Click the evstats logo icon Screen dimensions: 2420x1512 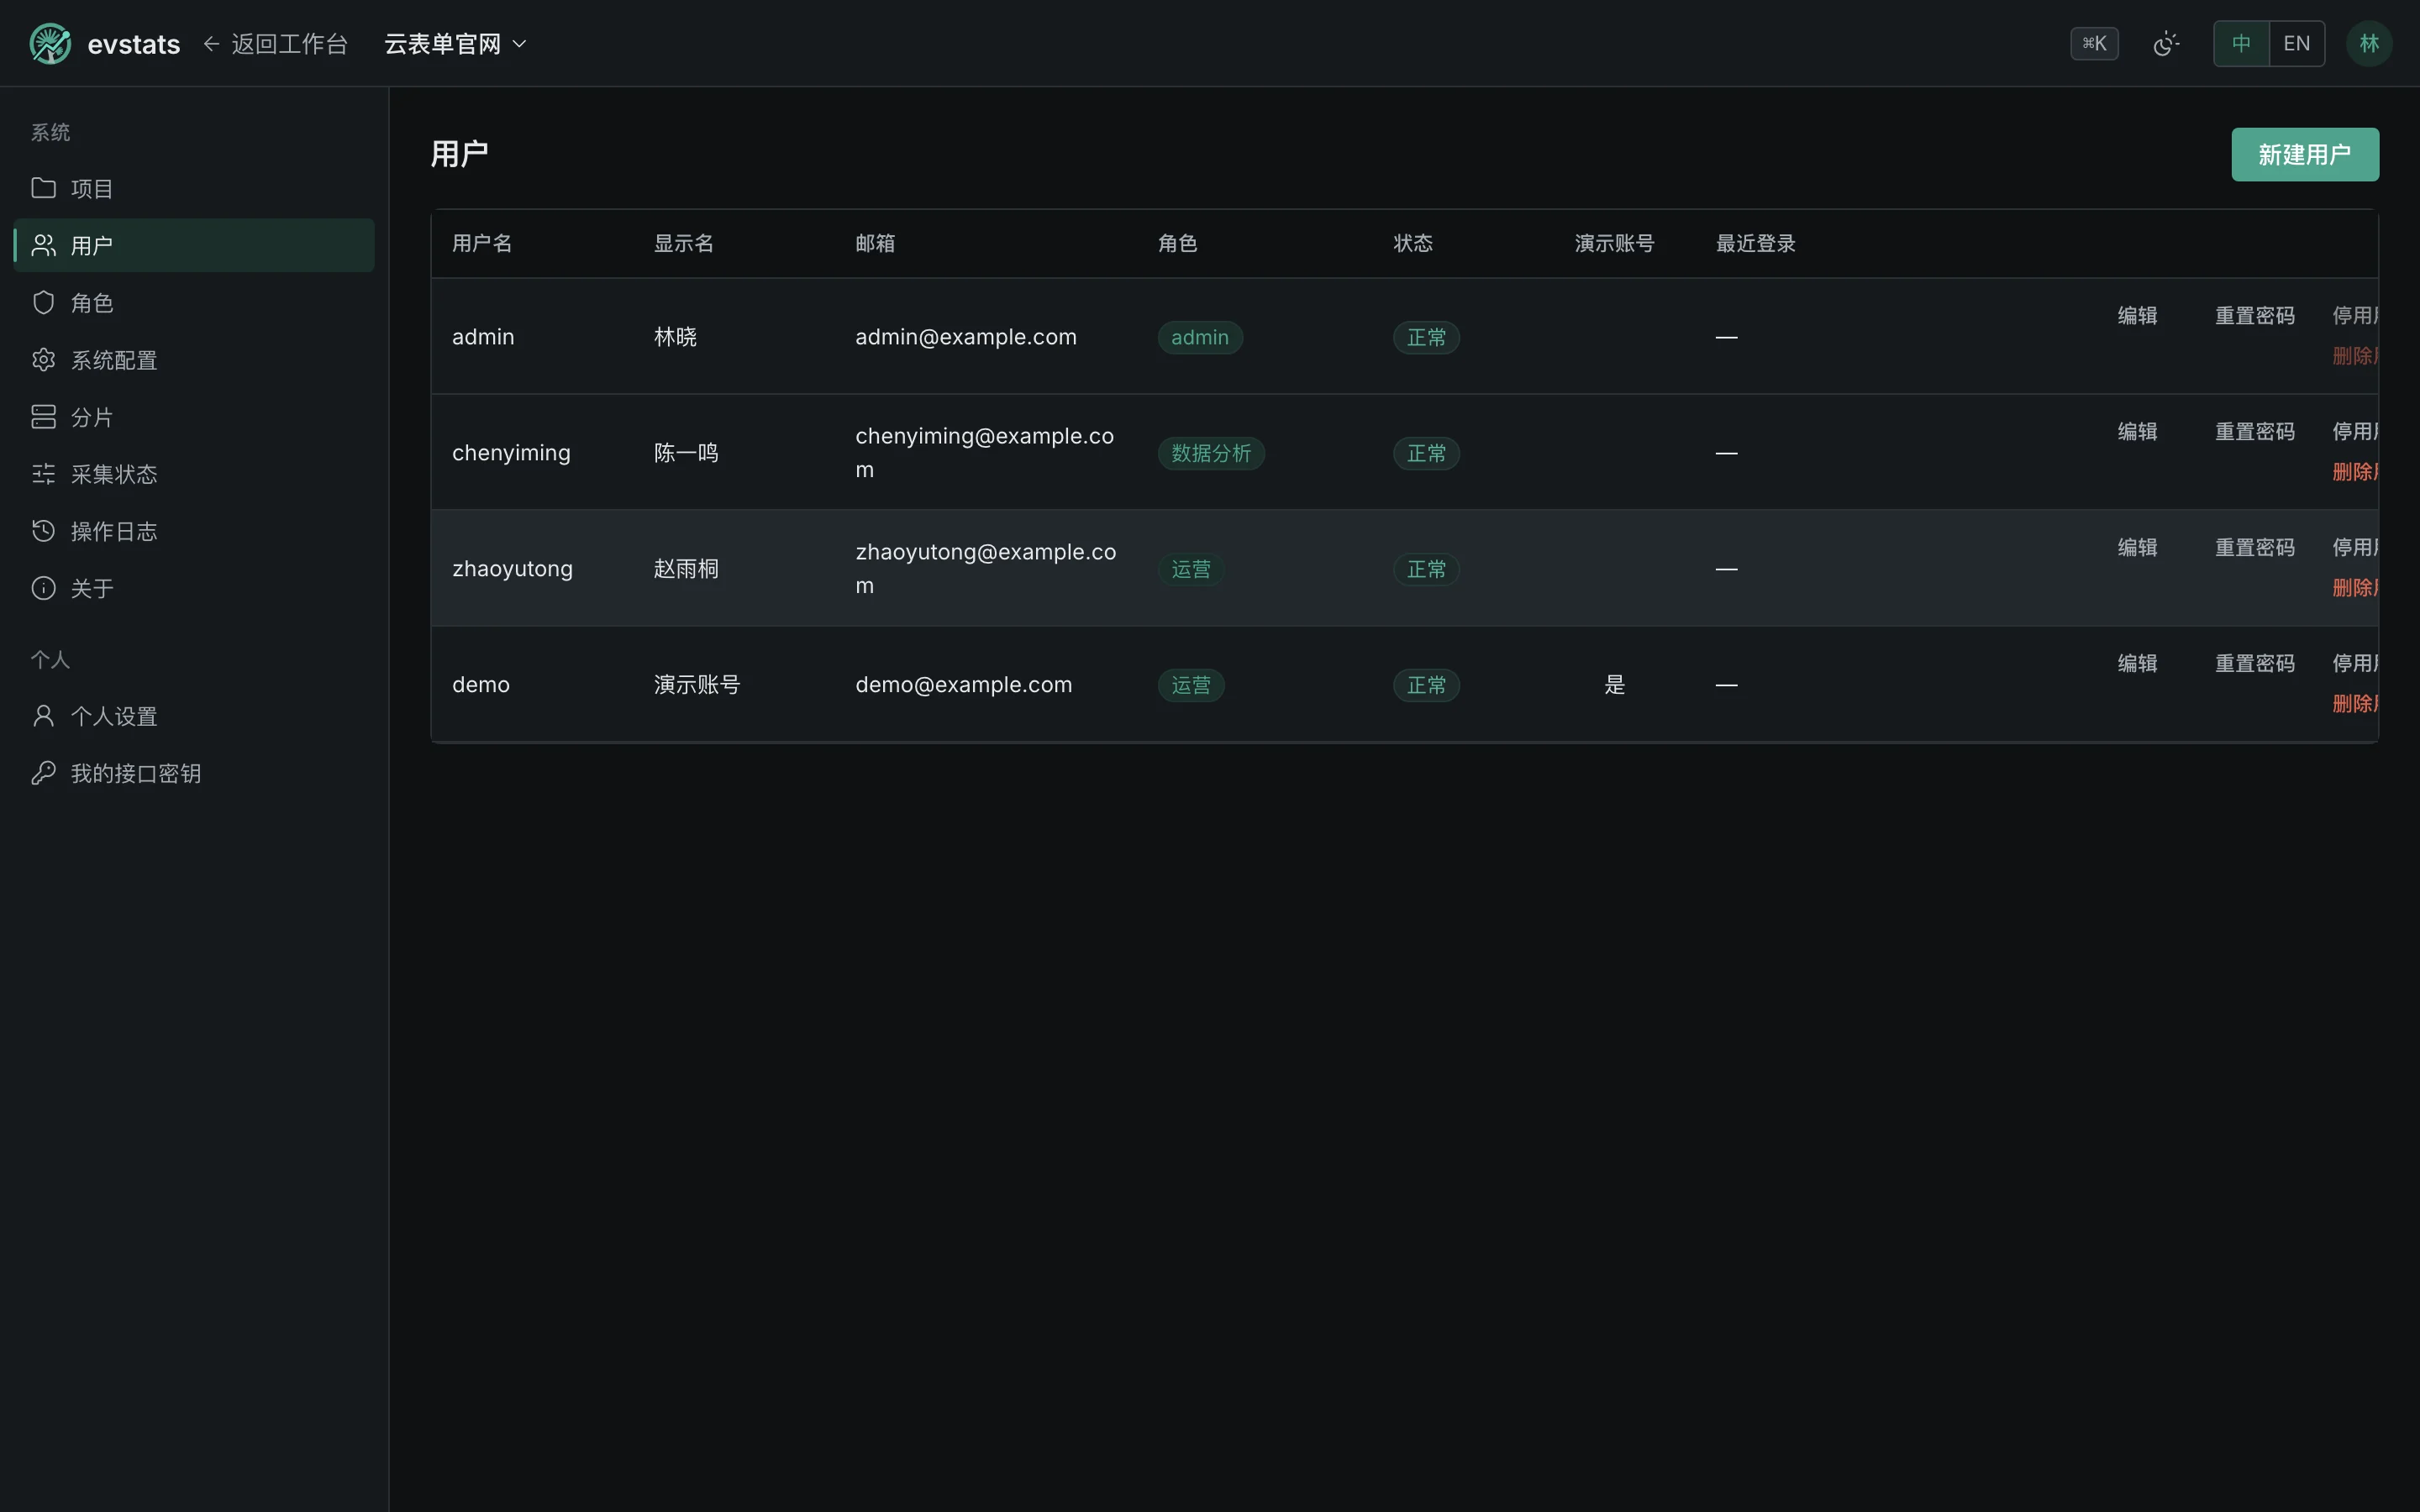(50, 44)
